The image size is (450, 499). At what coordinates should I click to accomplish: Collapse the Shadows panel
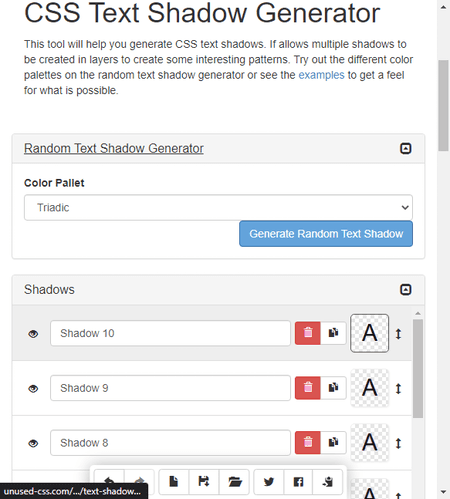click(x=405, y=289)
